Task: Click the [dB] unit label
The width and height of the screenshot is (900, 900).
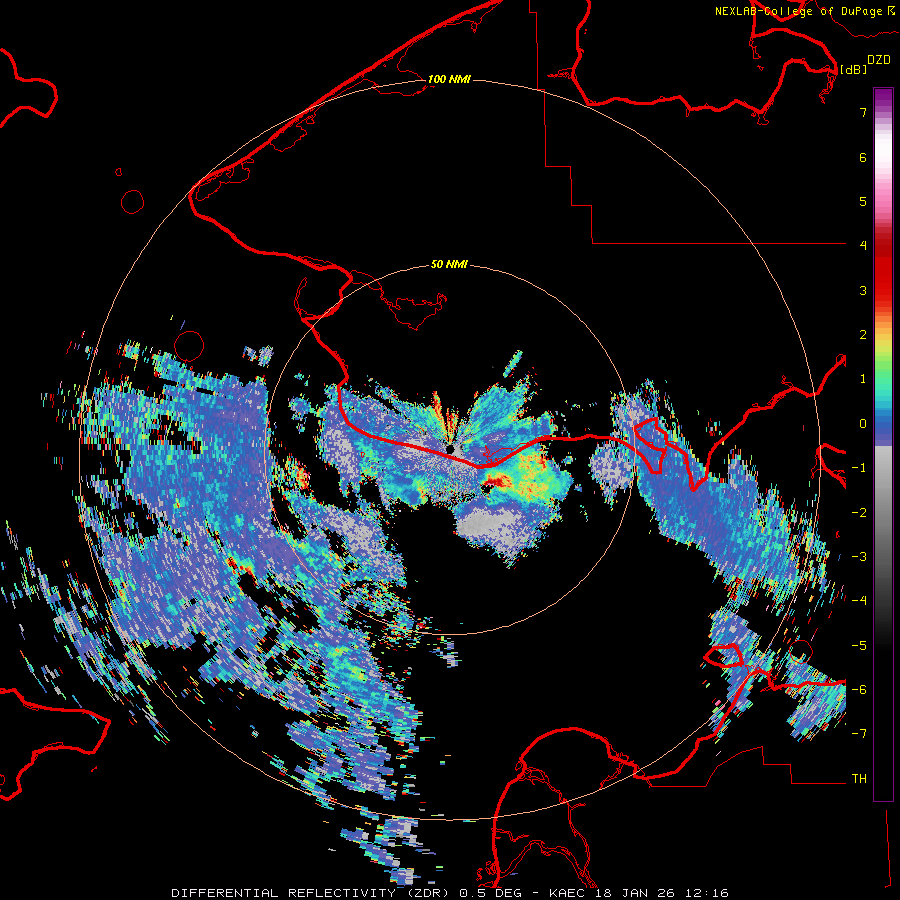Action: [x=853, y=69]
